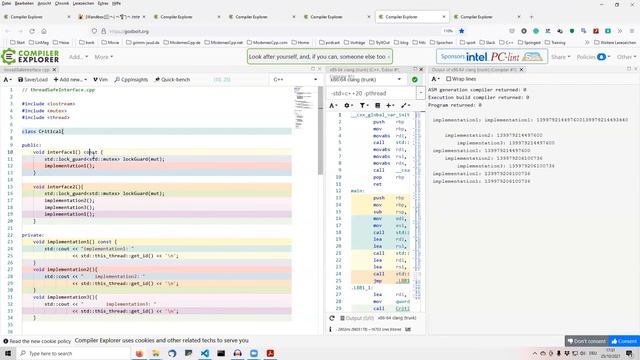Open the compiler pane font size menu

[333, 105]
